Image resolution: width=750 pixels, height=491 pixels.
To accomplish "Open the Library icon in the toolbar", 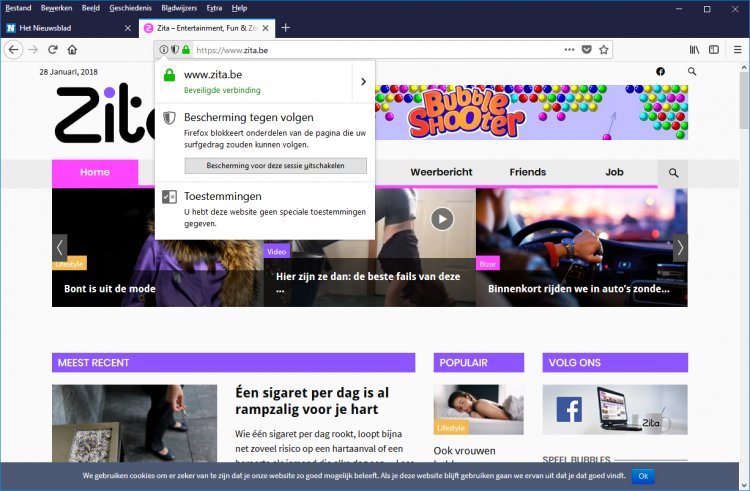I will pos(694,50).
